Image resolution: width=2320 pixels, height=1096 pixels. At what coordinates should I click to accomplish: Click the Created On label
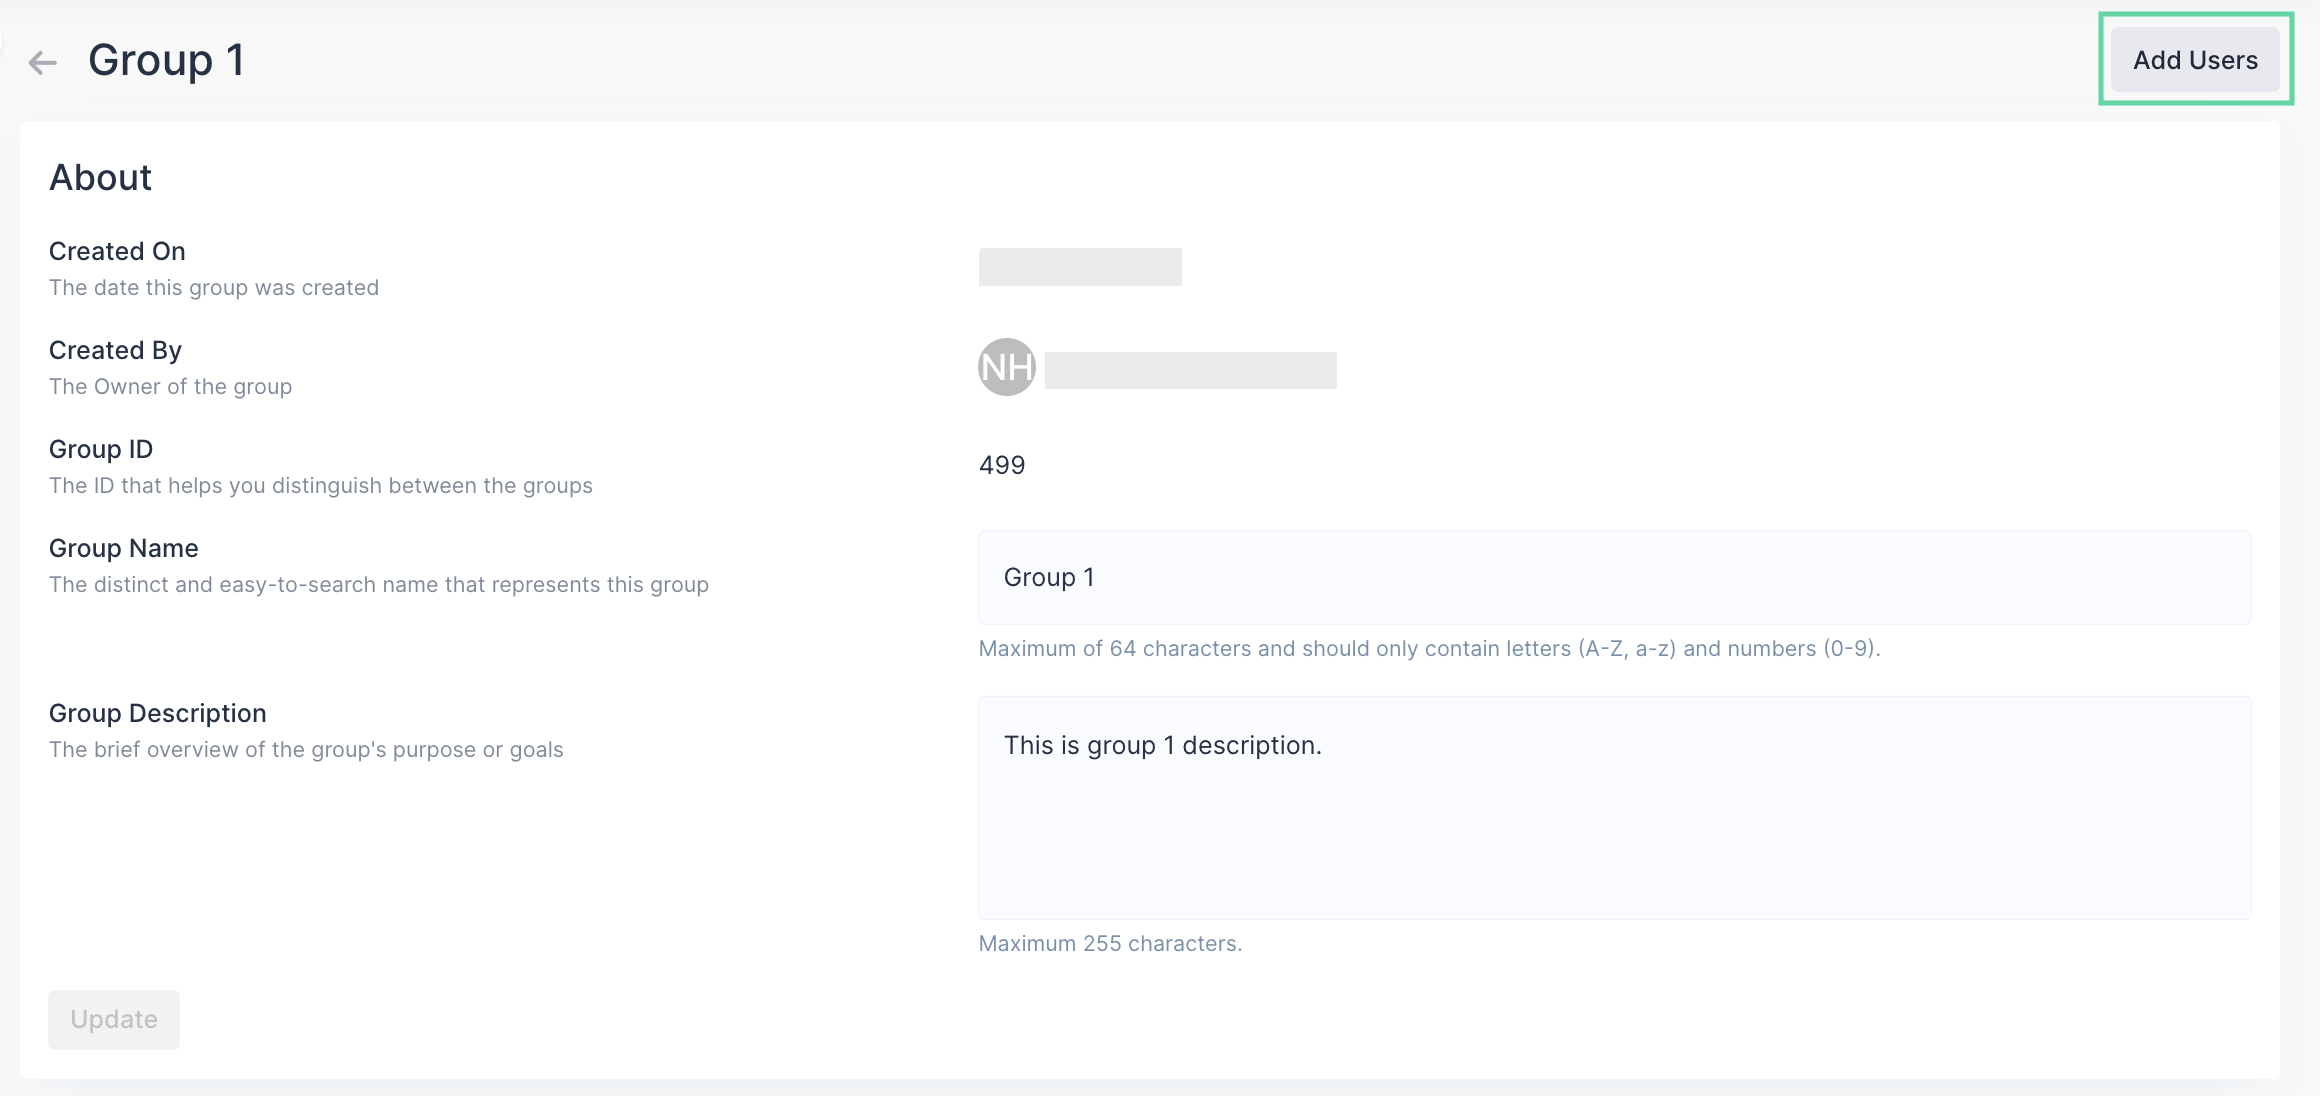point(117,251)
